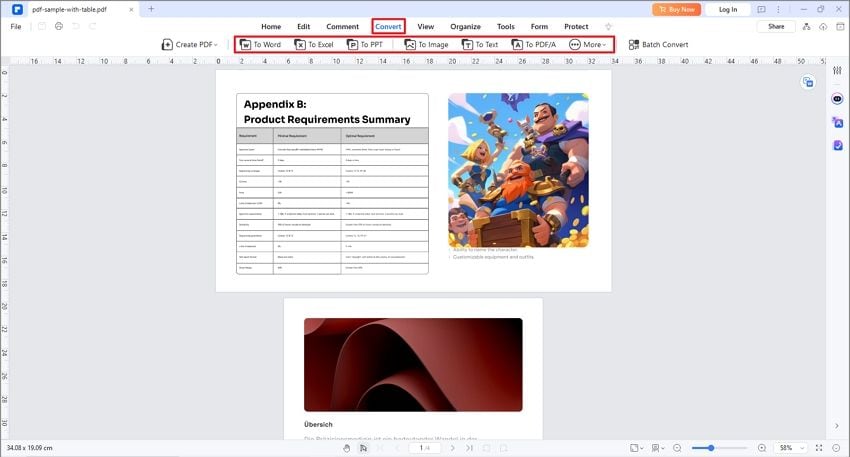
Task: Add a new tab with plus button
Action: tap(151, 9)
